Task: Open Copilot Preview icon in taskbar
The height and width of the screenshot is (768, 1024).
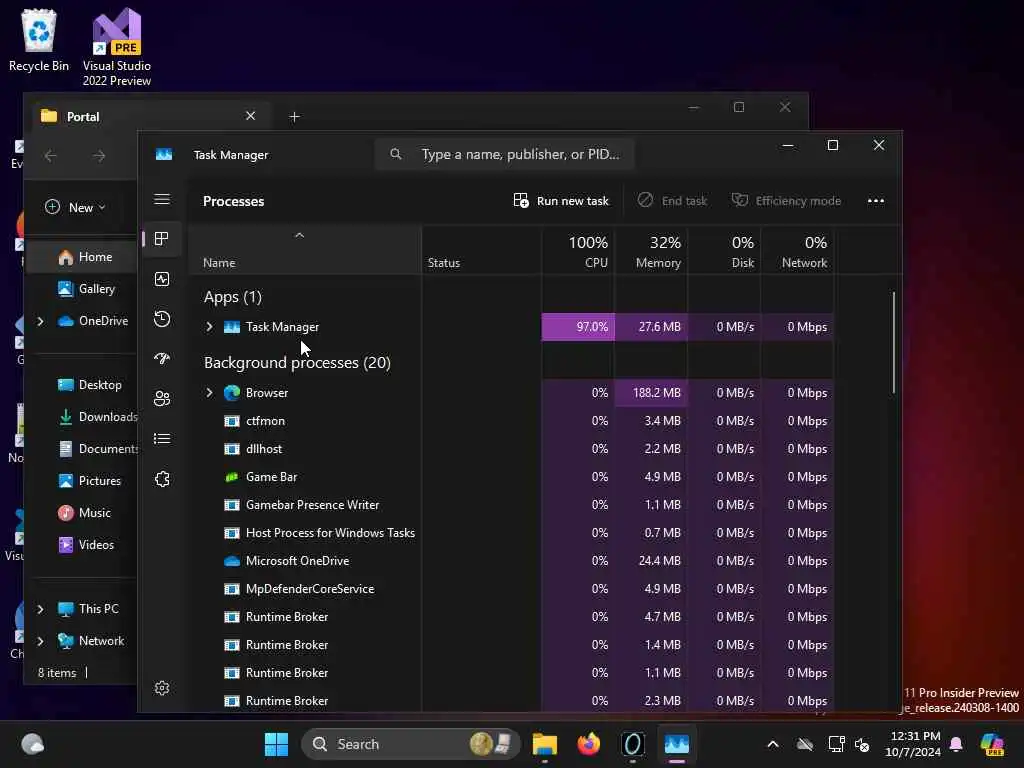Action: click(992, 744)
